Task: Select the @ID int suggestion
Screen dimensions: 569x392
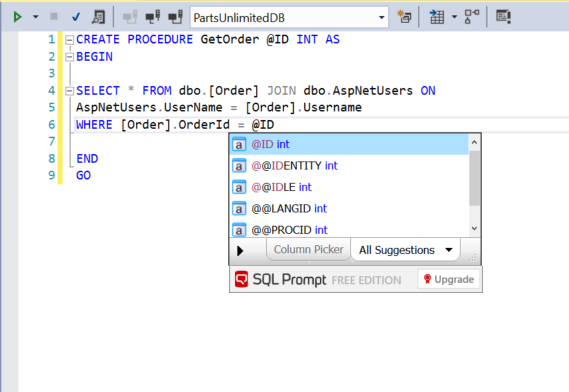Action: click(x=349, y=144)
